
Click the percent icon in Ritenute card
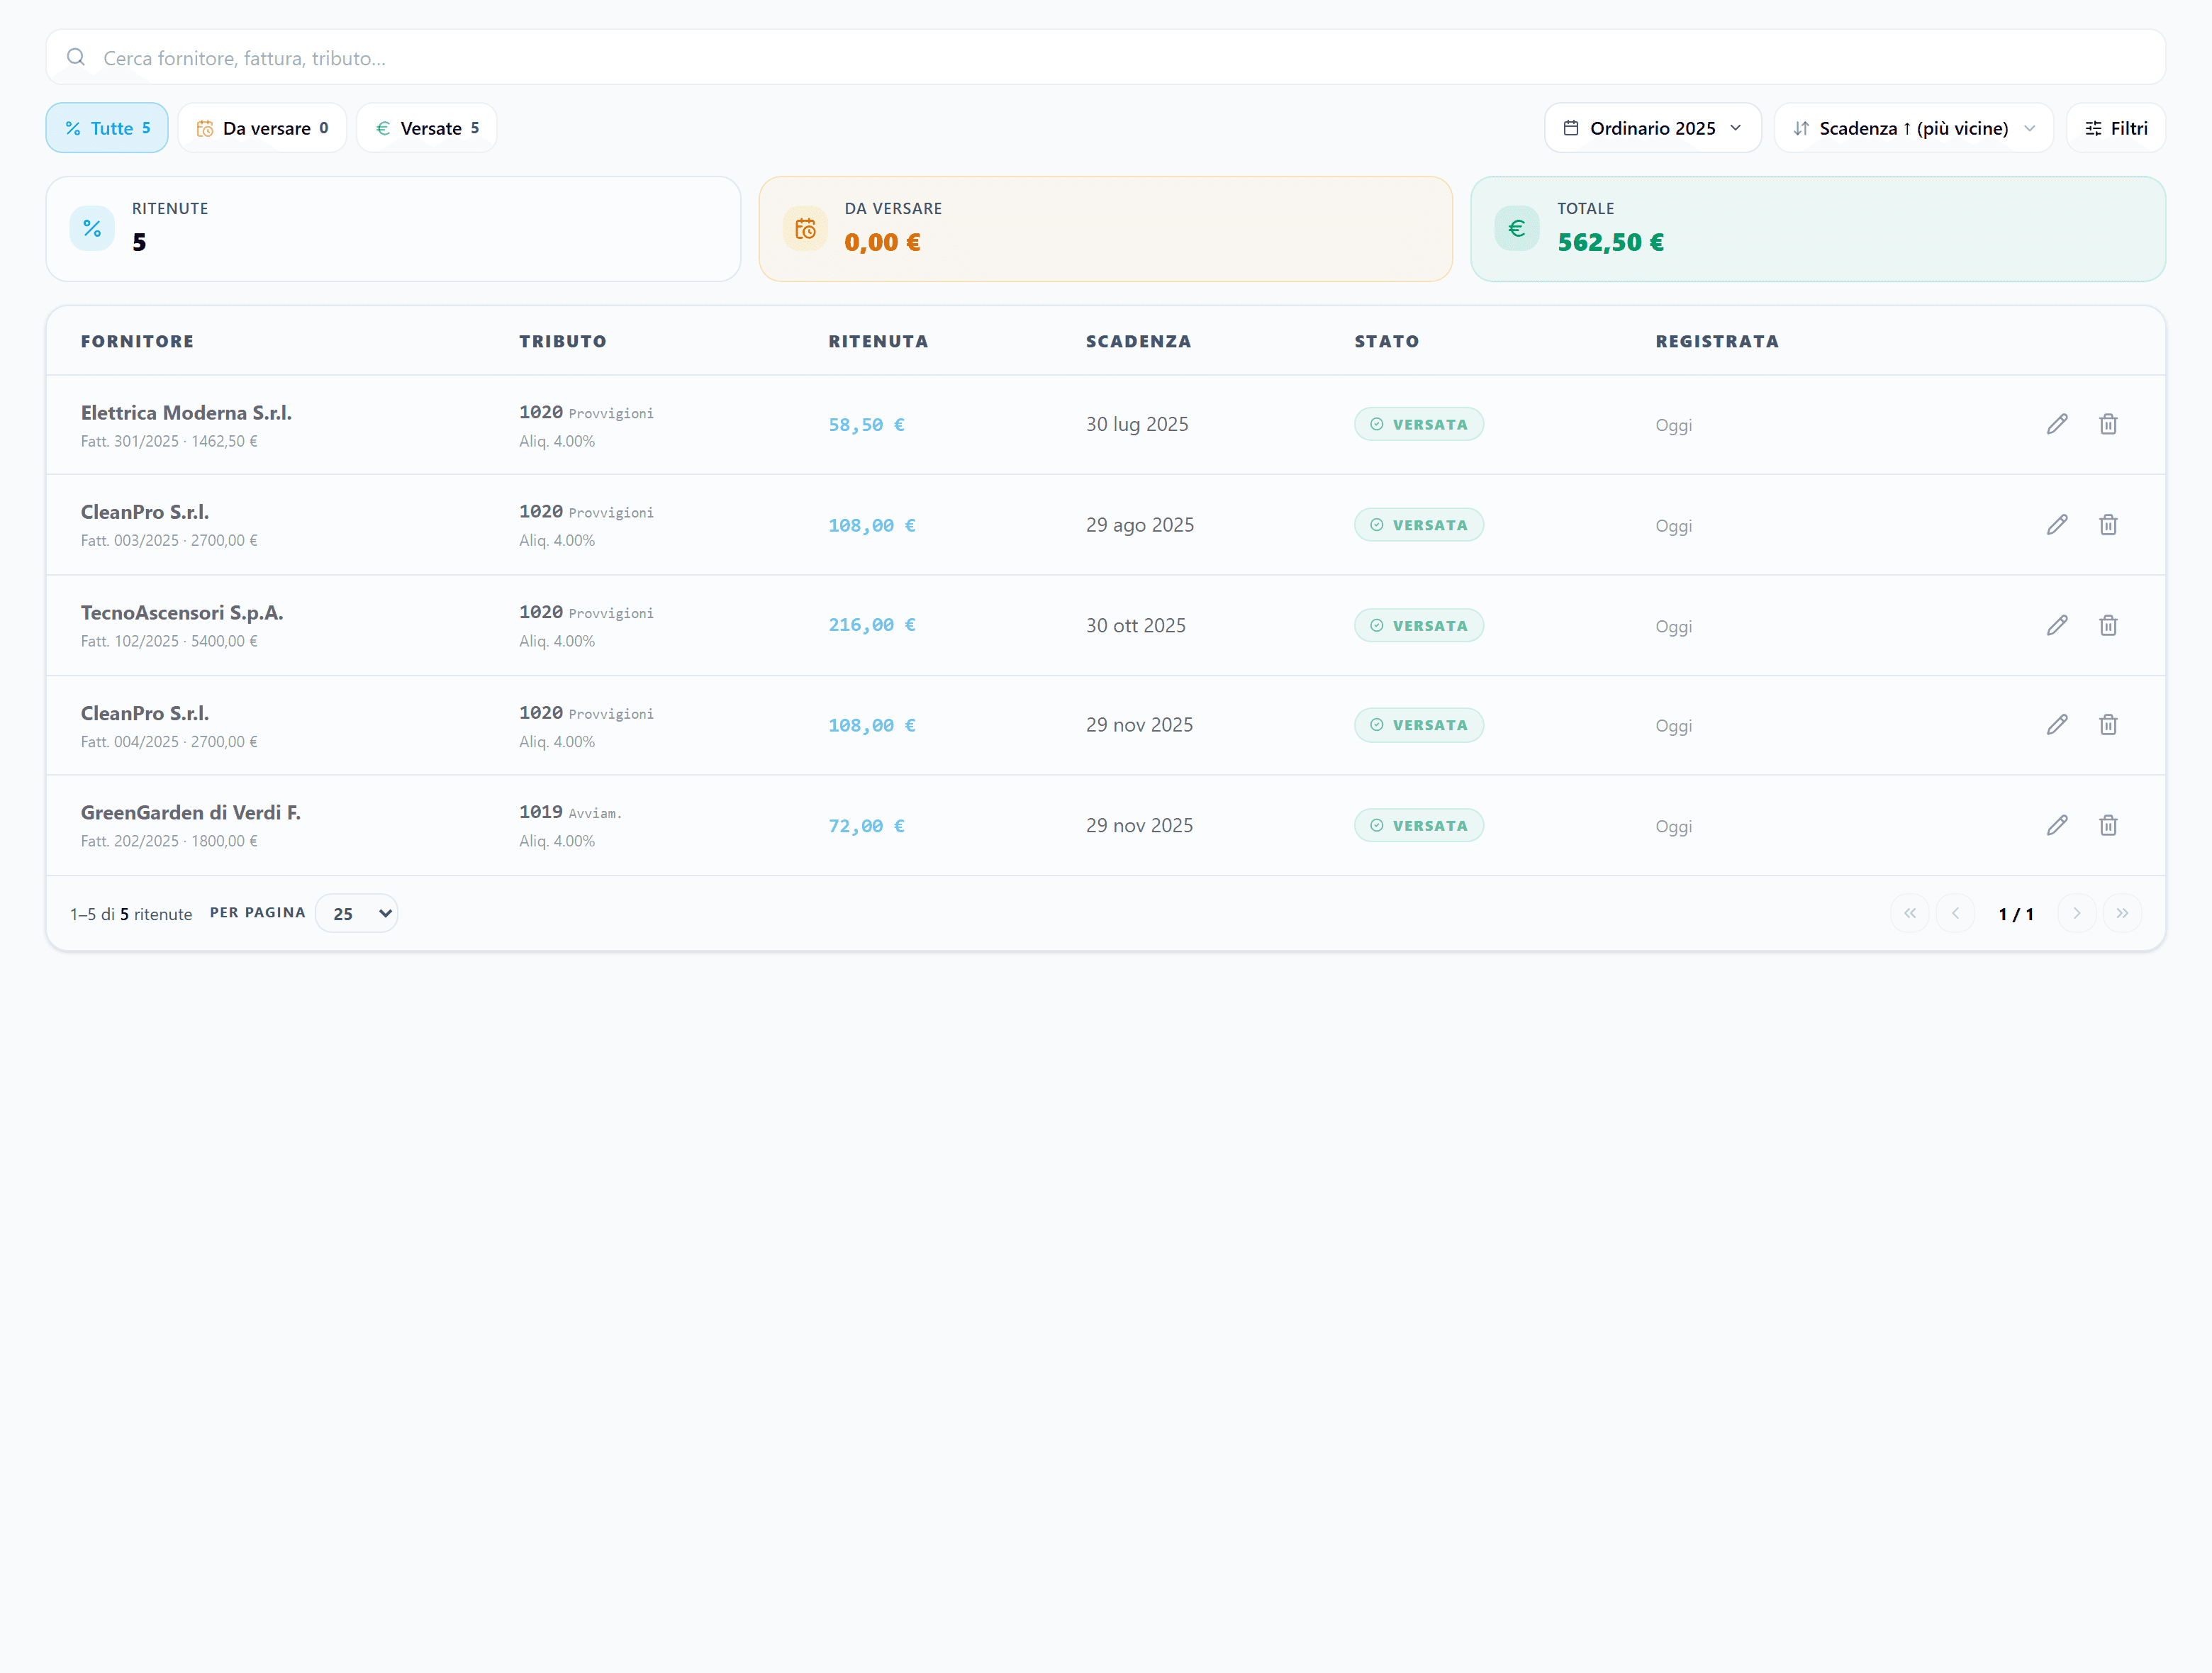[x=92, y=229]
